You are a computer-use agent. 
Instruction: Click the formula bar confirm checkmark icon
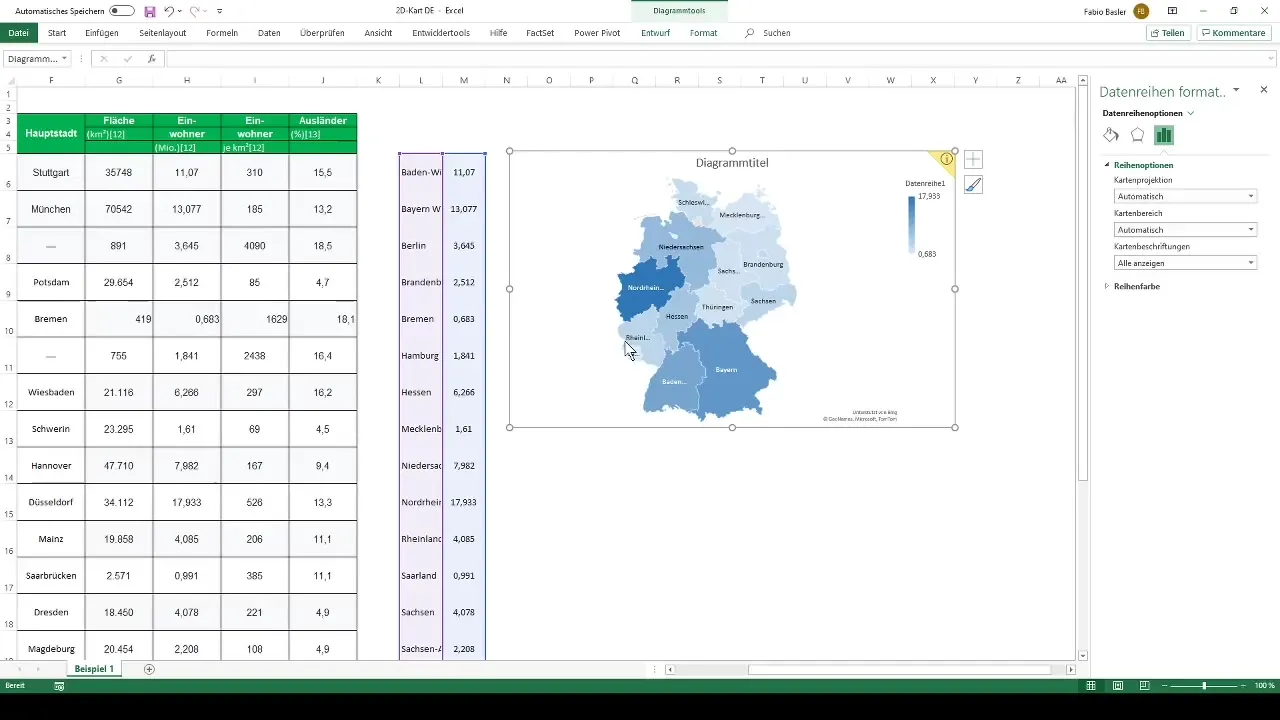click(127, 59)
